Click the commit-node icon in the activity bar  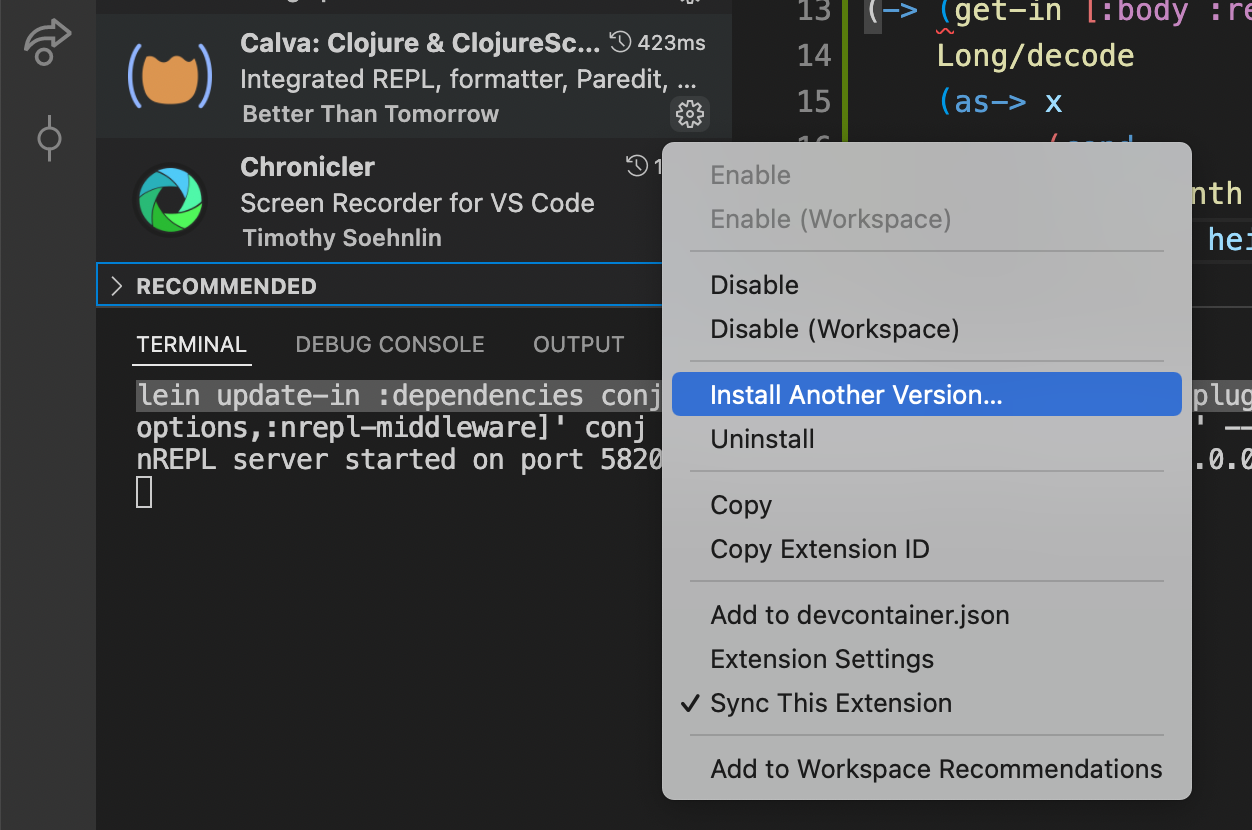tap(47, 138)
